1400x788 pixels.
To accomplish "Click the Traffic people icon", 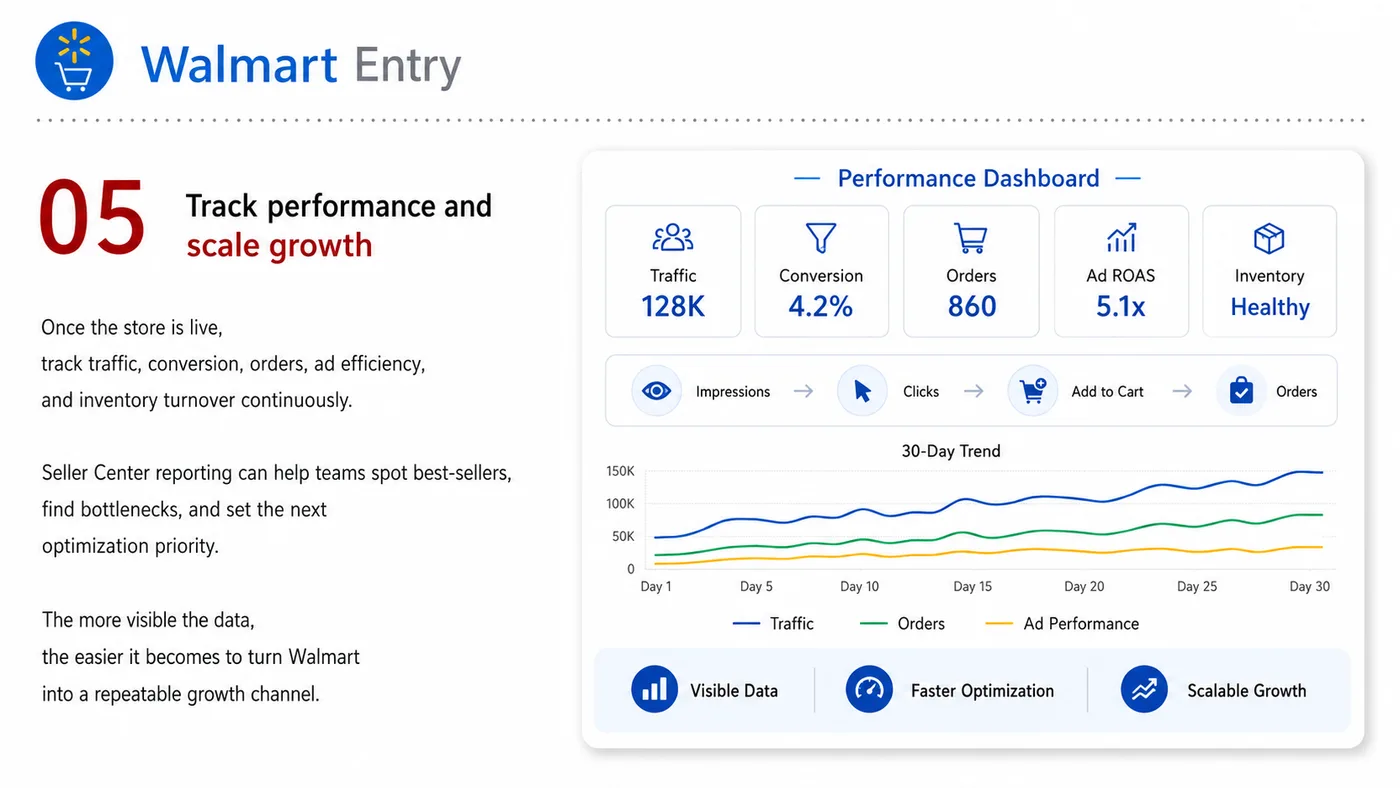I will coord(673,238).
